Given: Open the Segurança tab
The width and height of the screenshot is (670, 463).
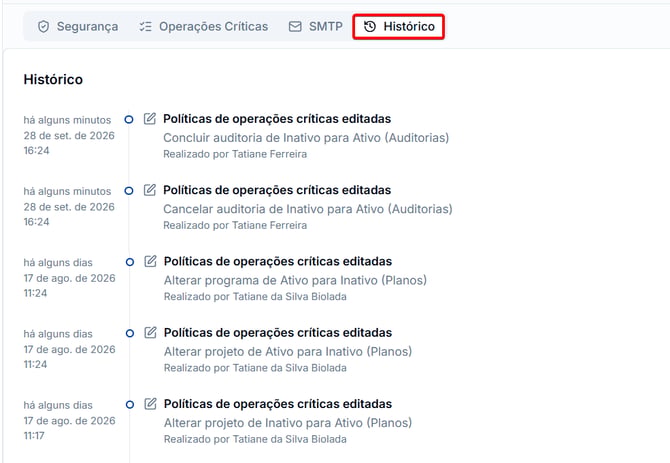Looking at the screenshot, I should pyautogui.click(x=78, y=26).
